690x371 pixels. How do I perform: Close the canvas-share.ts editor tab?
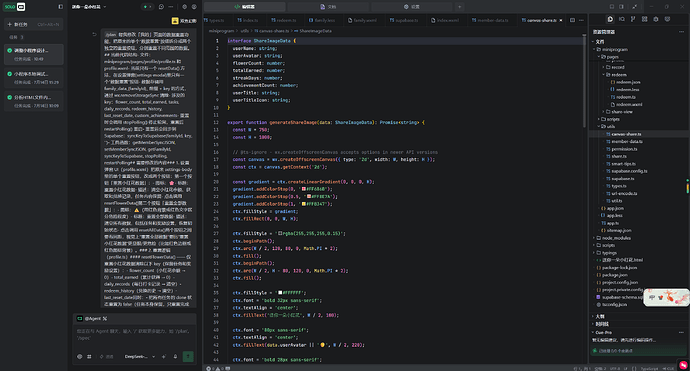(x=561, y=20)
